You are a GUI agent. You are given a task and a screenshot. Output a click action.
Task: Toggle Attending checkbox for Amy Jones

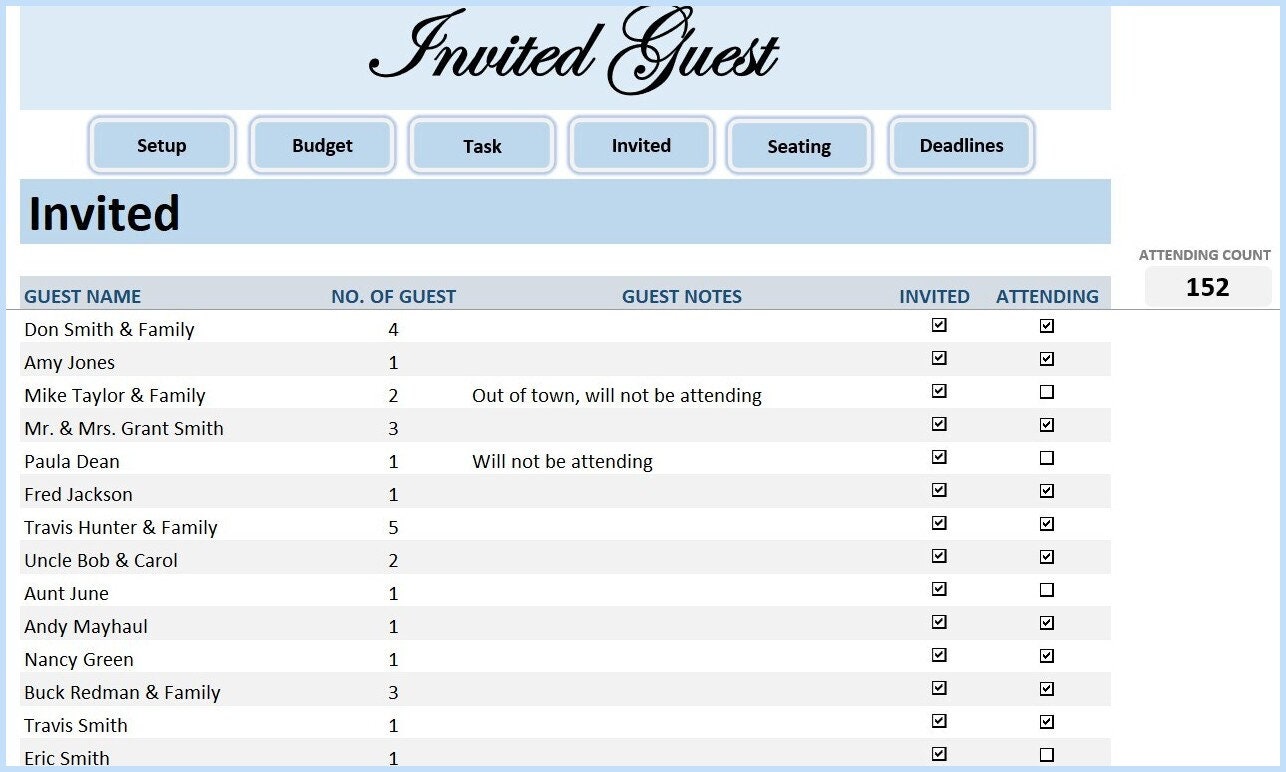click(x=1047, y=359)
